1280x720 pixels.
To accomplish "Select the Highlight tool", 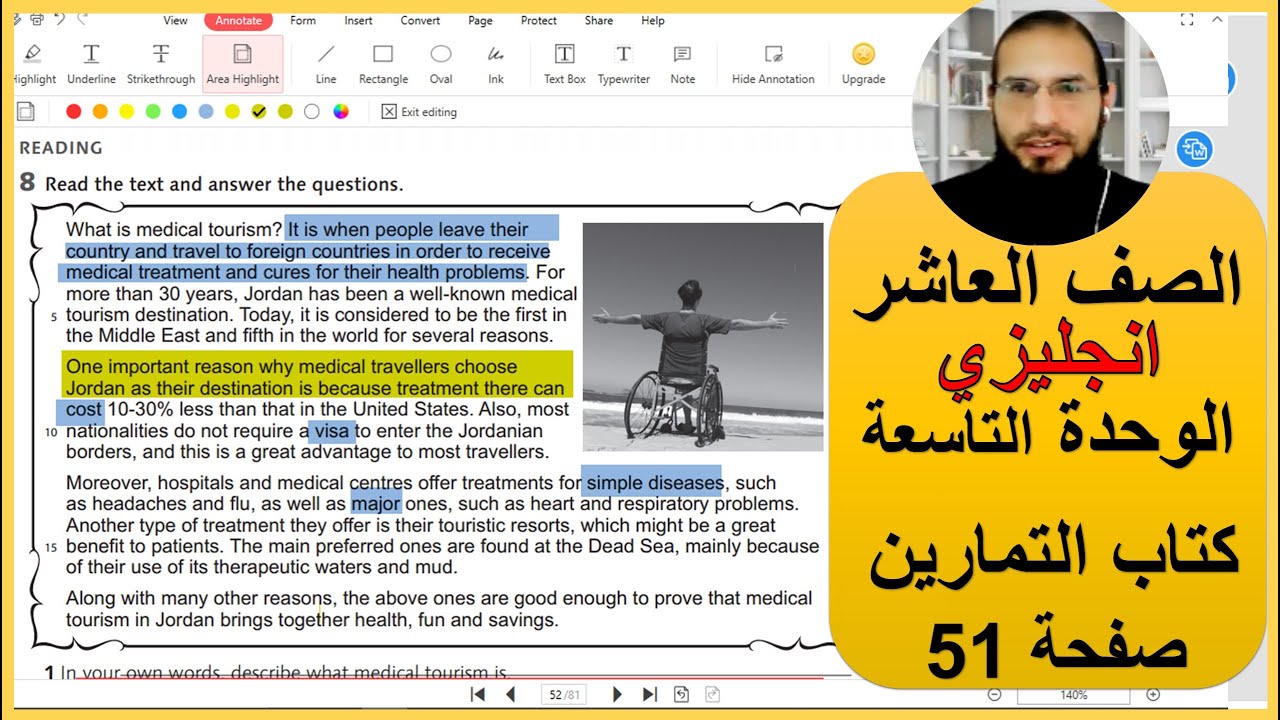I will pyautogui.click(x=34, y=63).
